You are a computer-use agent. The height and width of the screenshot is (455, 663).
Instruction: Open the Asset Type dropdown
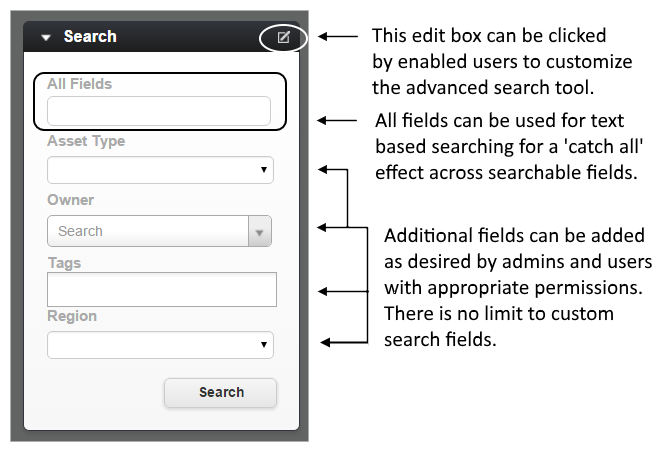(160, 170)
